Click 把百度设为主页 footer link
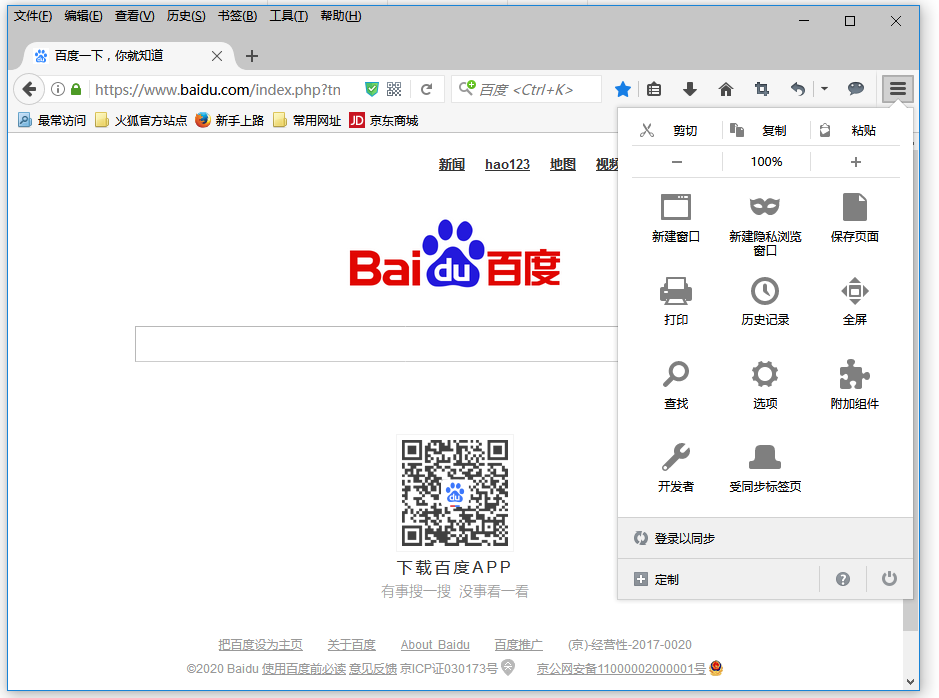 click(x=261, y=645)
